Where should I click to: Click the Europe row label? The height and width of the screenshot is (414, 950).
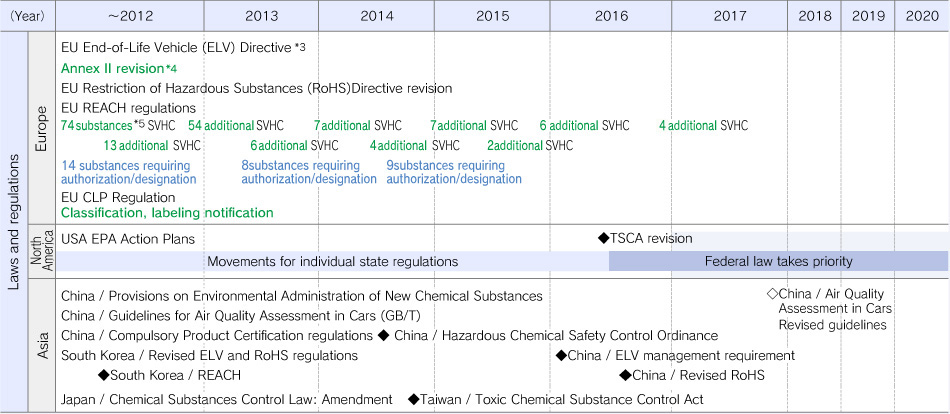click(x=41, y=128)
